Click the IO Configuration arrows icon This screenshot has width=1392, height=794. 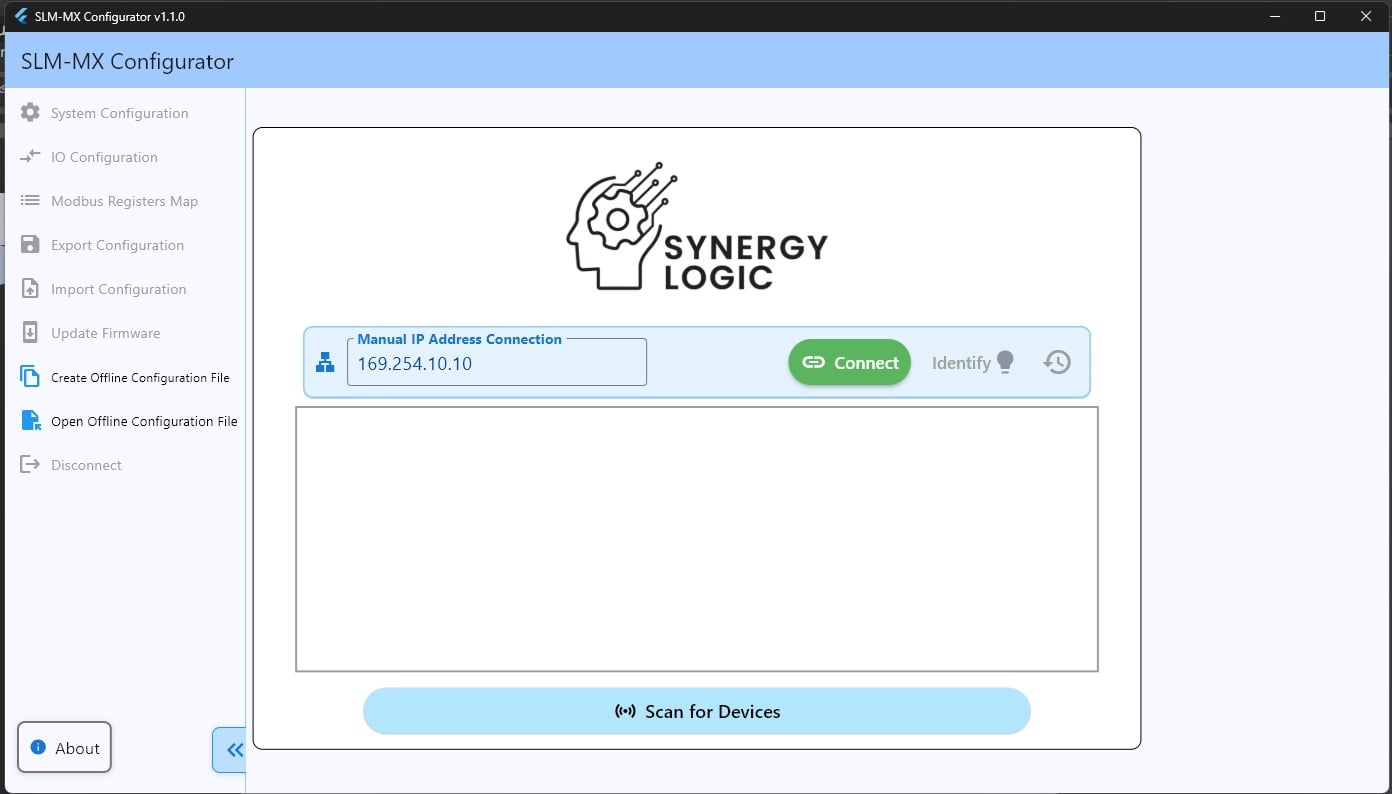pos(31,157)
